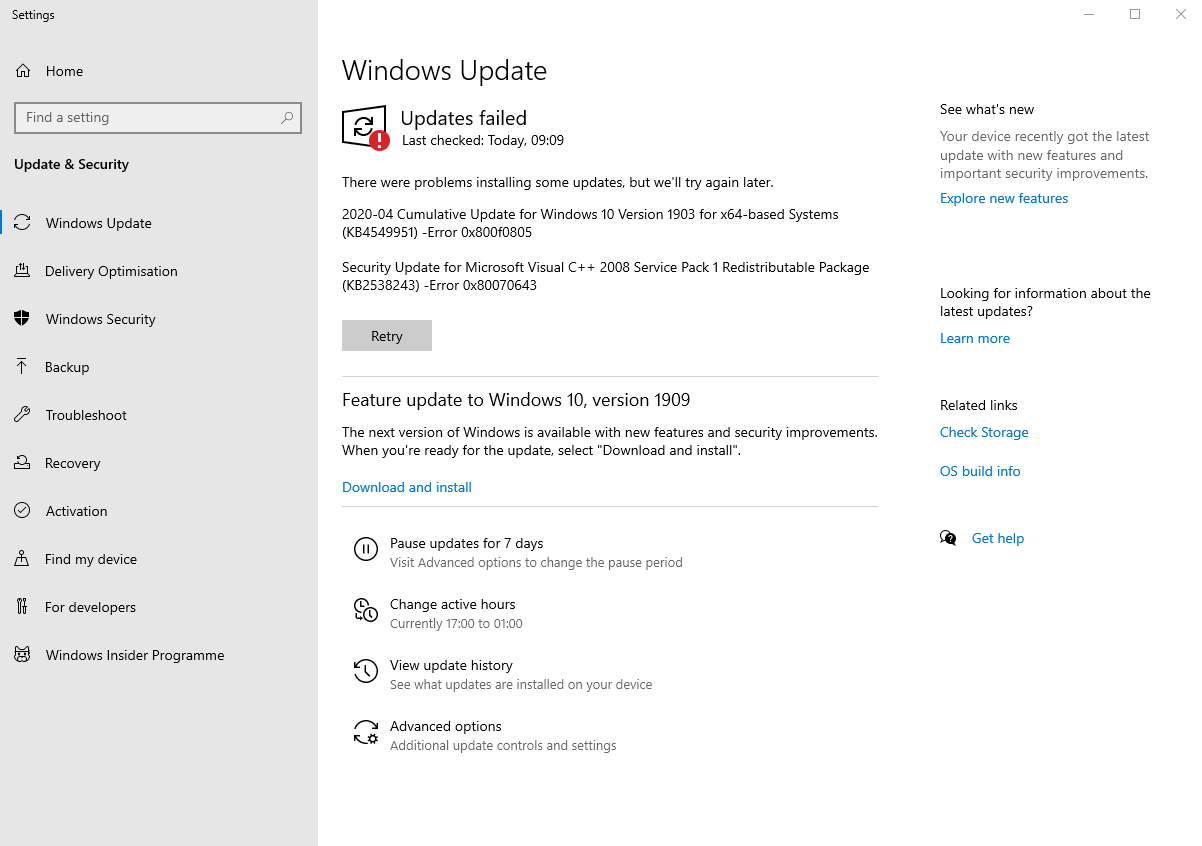Select the For developers sidebar label

tap(90, 607)
